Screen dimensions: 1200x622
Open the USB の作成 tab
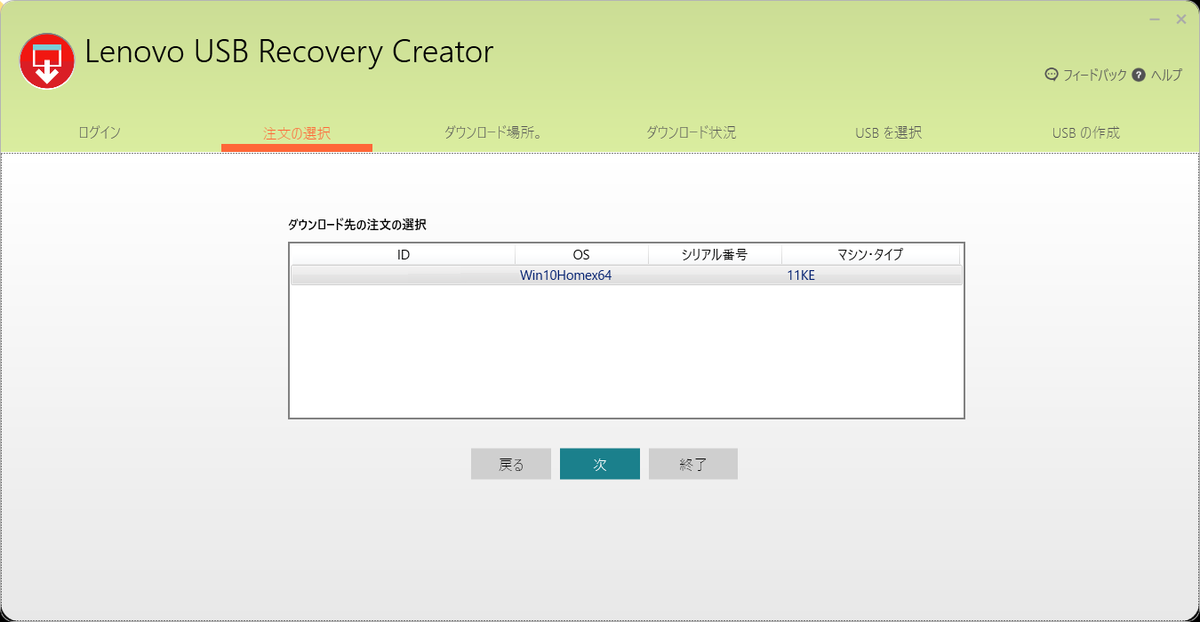(1085, 131)
